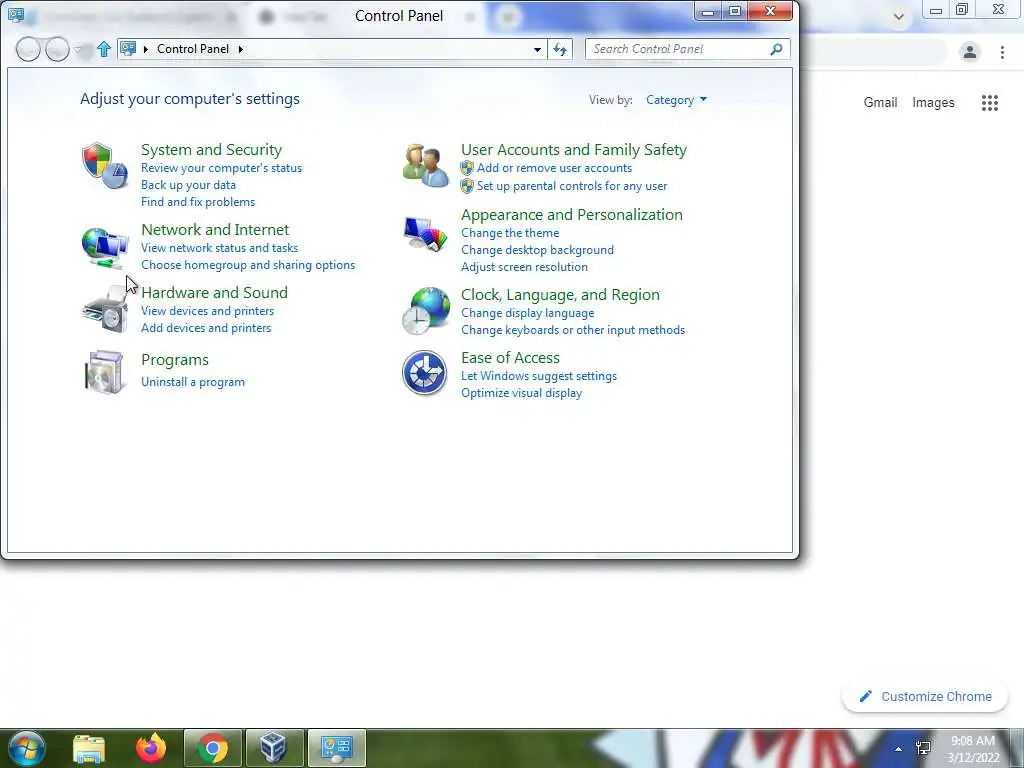Click Add or remove user accounts
This screenshot has width=1024, height=768.
tap(554, 168)
